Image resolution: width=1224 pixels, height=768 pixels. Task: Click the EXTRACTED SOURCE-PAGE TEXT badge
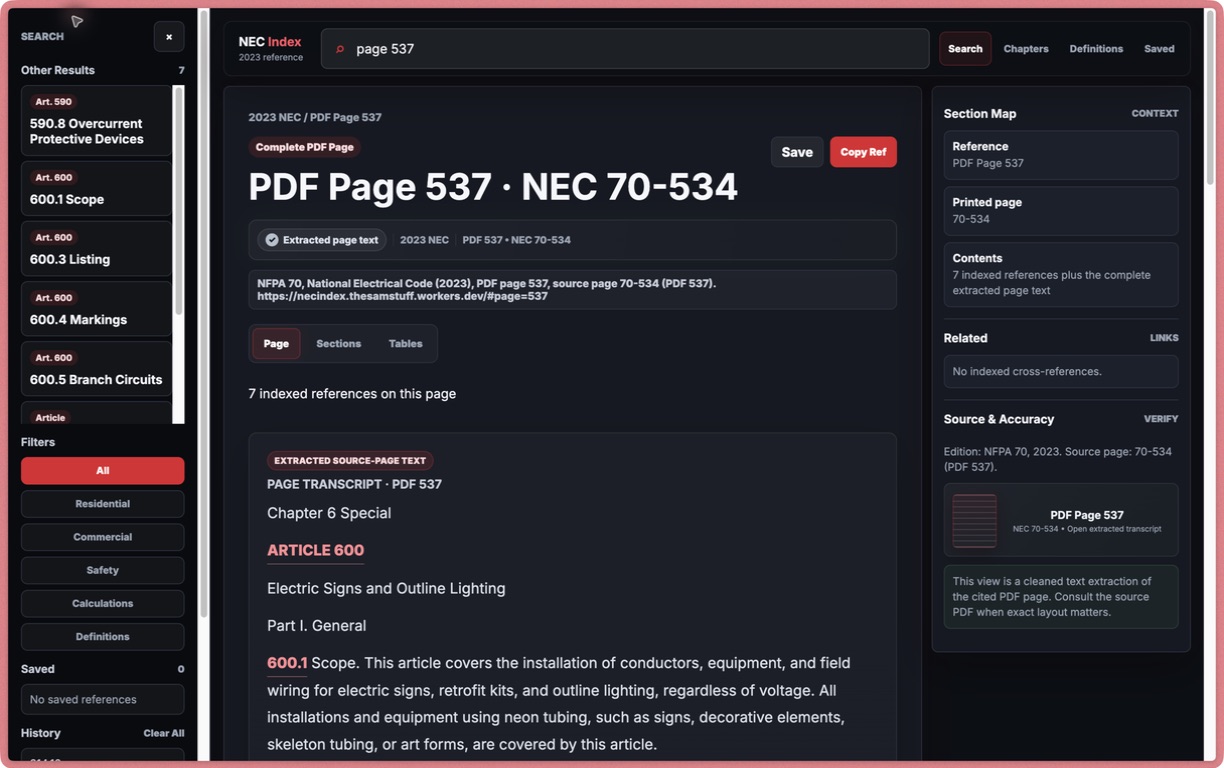pos(350,461)
